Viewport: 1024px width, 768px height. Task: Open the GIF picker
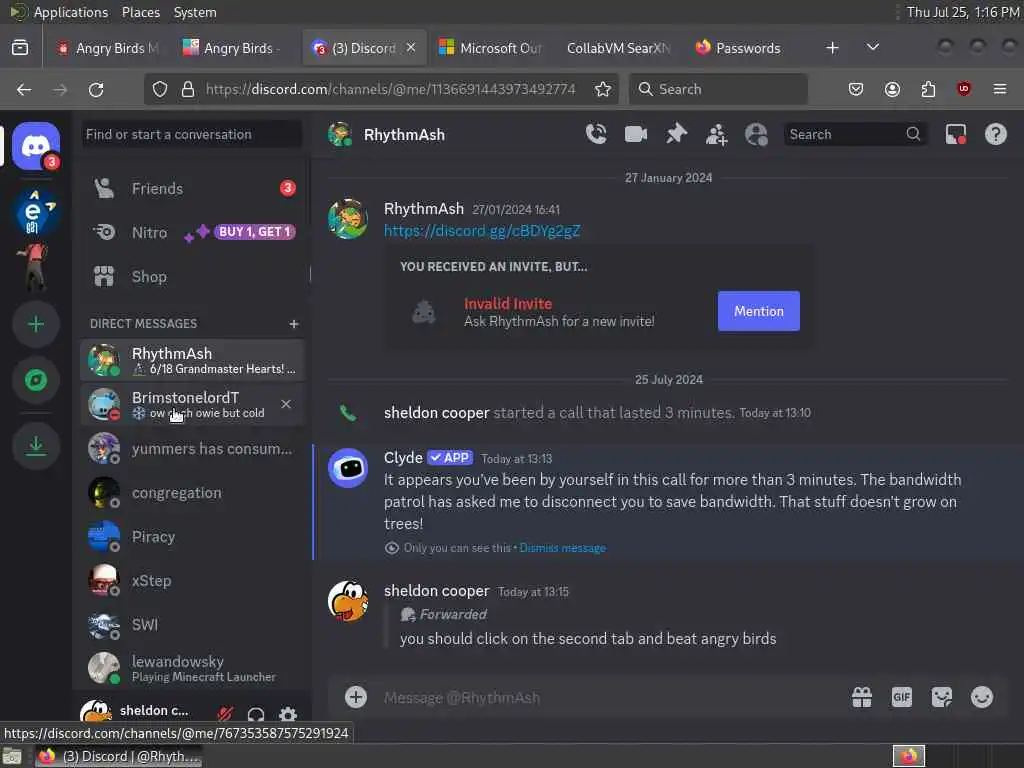click(x=902, y=697)
